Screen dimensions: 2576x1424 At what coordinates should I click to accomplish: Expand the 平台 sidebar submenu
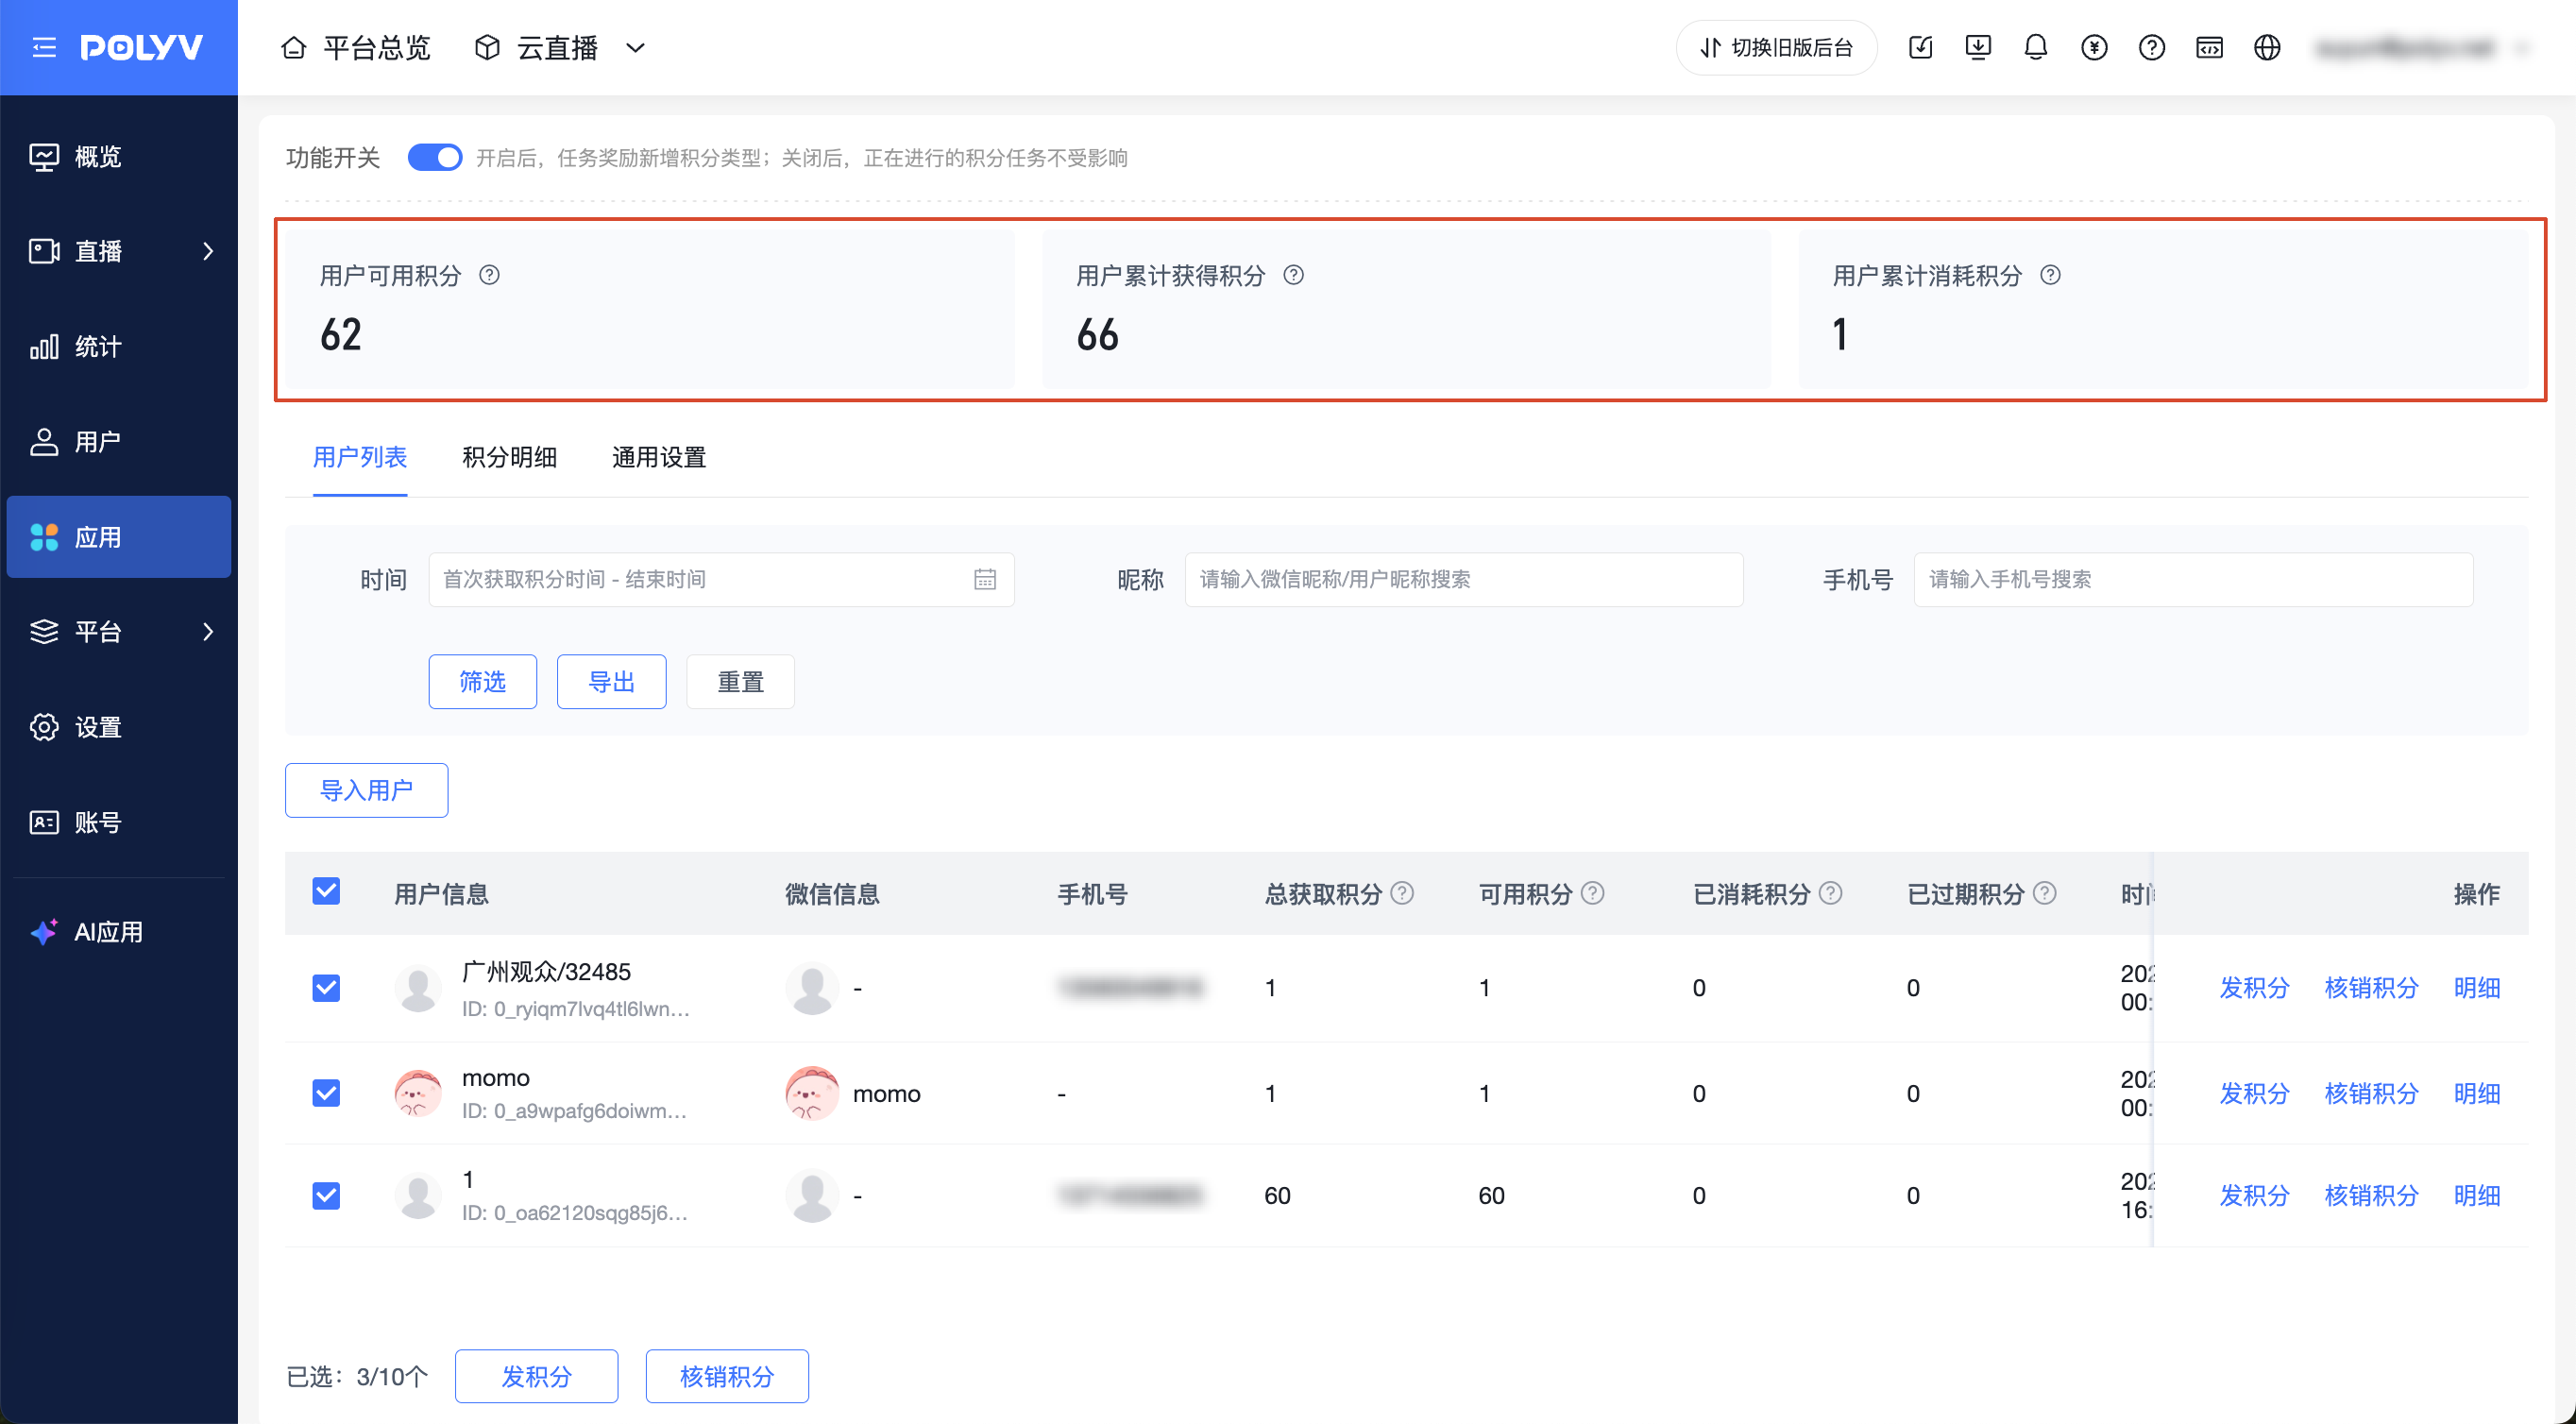pyautogui.click(x=208, y=631)
